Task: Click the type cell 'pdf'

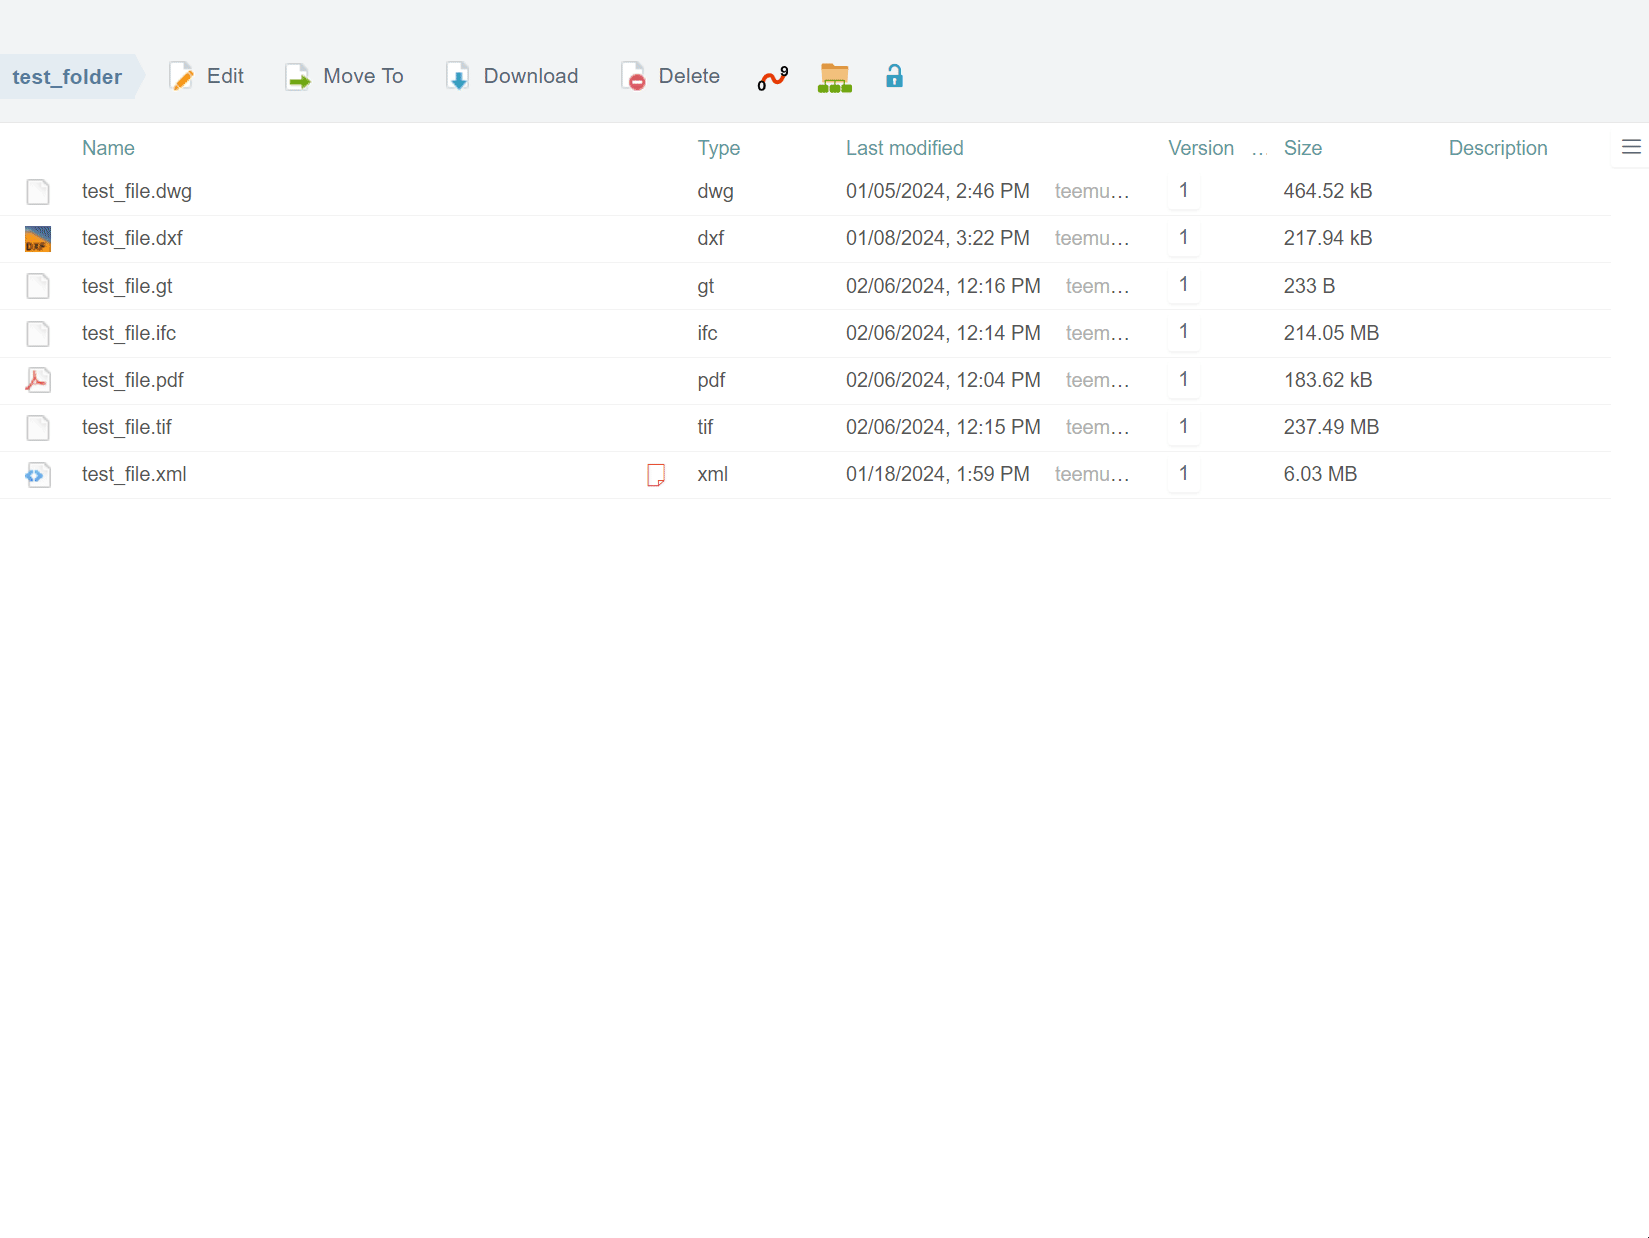Action: pos(711,380)
